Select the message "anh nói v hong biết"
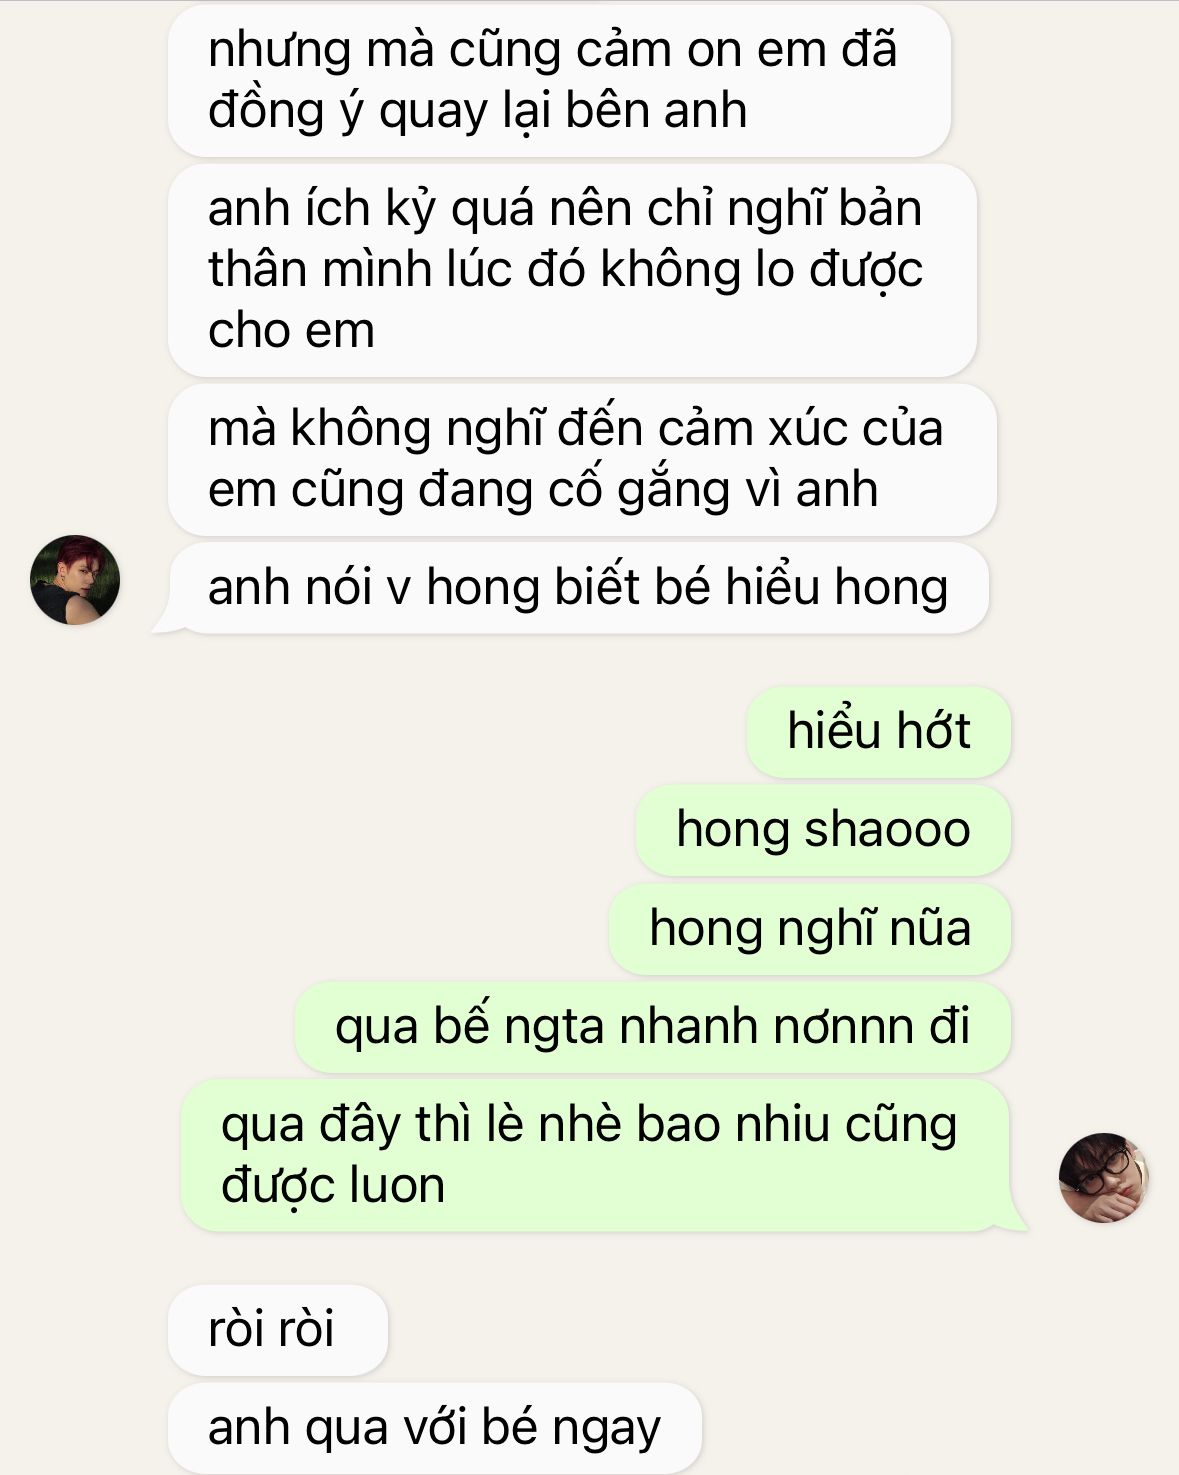The image size is (1179, 1475). pyautogui.click(x=578, y=588)
